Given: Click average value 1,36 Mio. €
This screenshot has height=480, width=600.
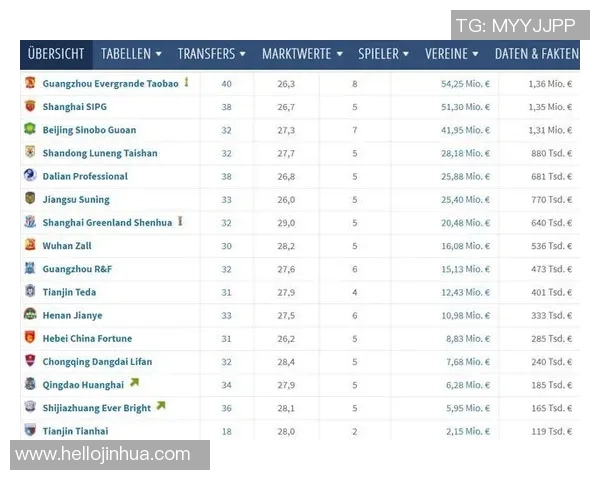Looking at the screenshot, I should (550, 84).
